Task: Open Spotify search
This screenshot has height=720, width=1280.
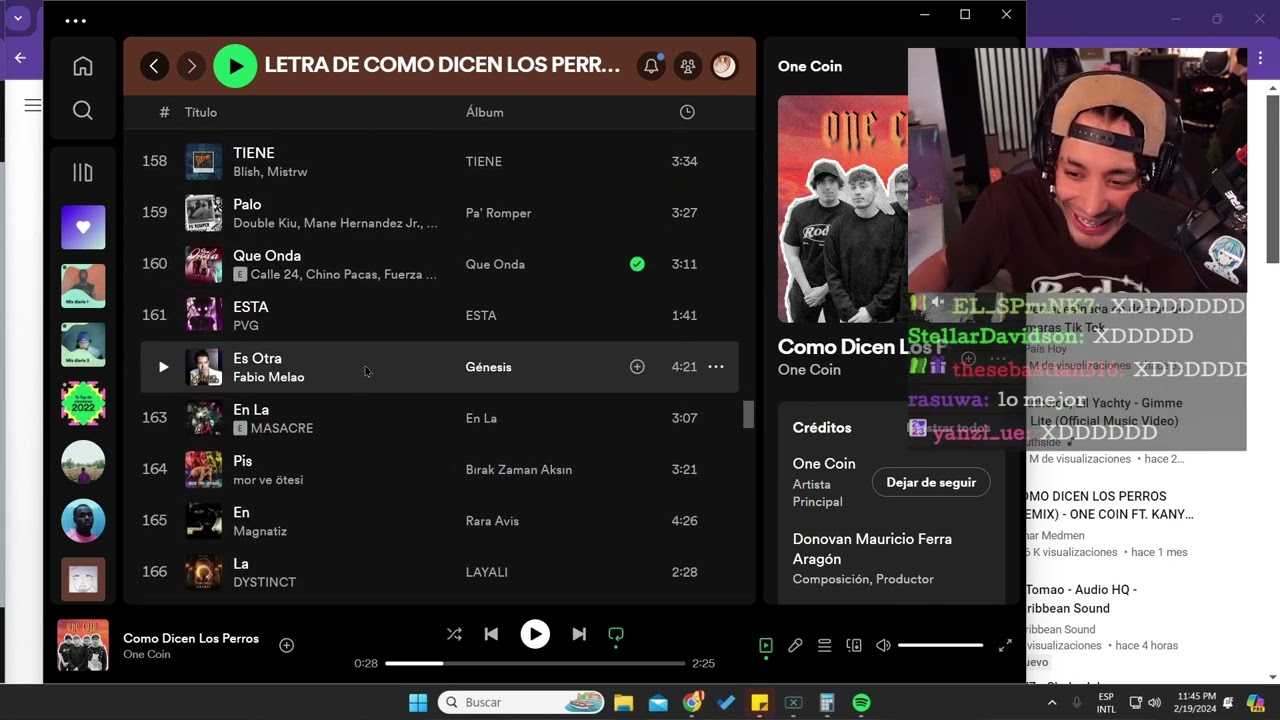Action: pos(83,110)
